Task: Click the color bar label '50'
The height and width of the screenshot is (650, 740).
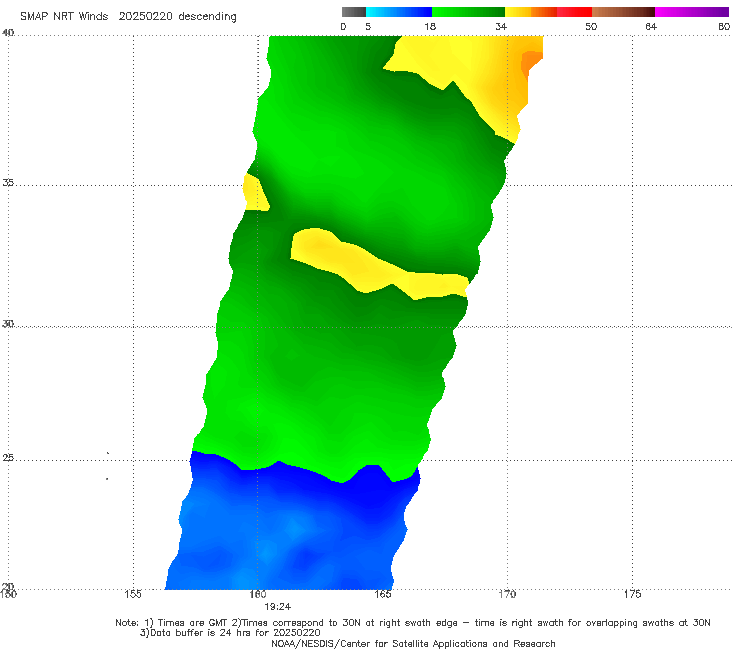Action: click(591, 27)
